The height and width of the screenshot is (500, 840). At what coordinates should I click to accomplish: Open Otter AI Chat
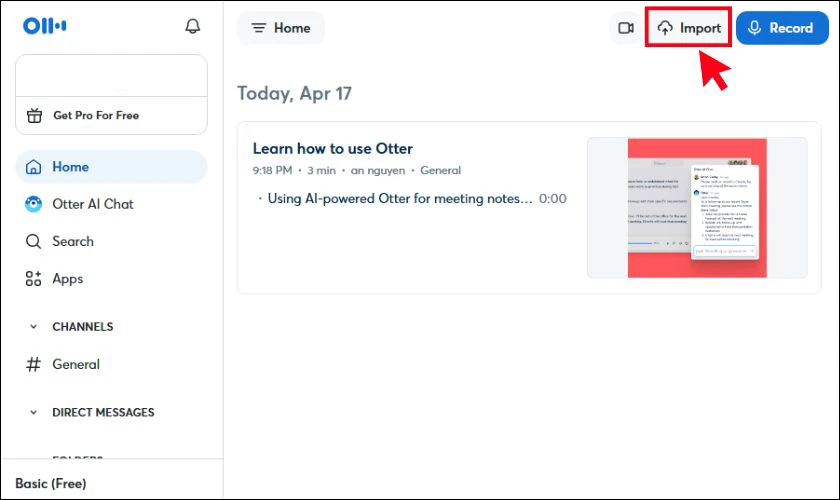click(111, 204)
